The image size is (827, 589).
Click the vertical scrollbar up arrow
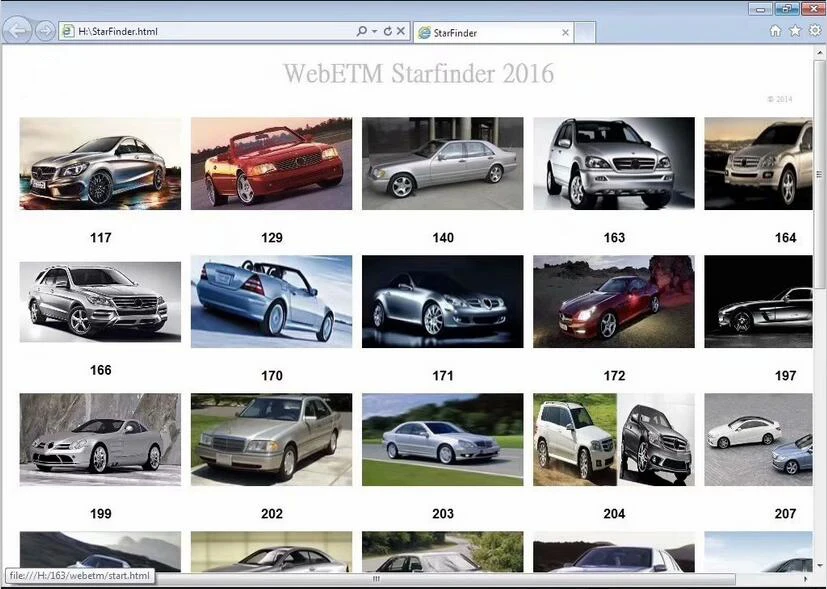[x=820, y=53]
